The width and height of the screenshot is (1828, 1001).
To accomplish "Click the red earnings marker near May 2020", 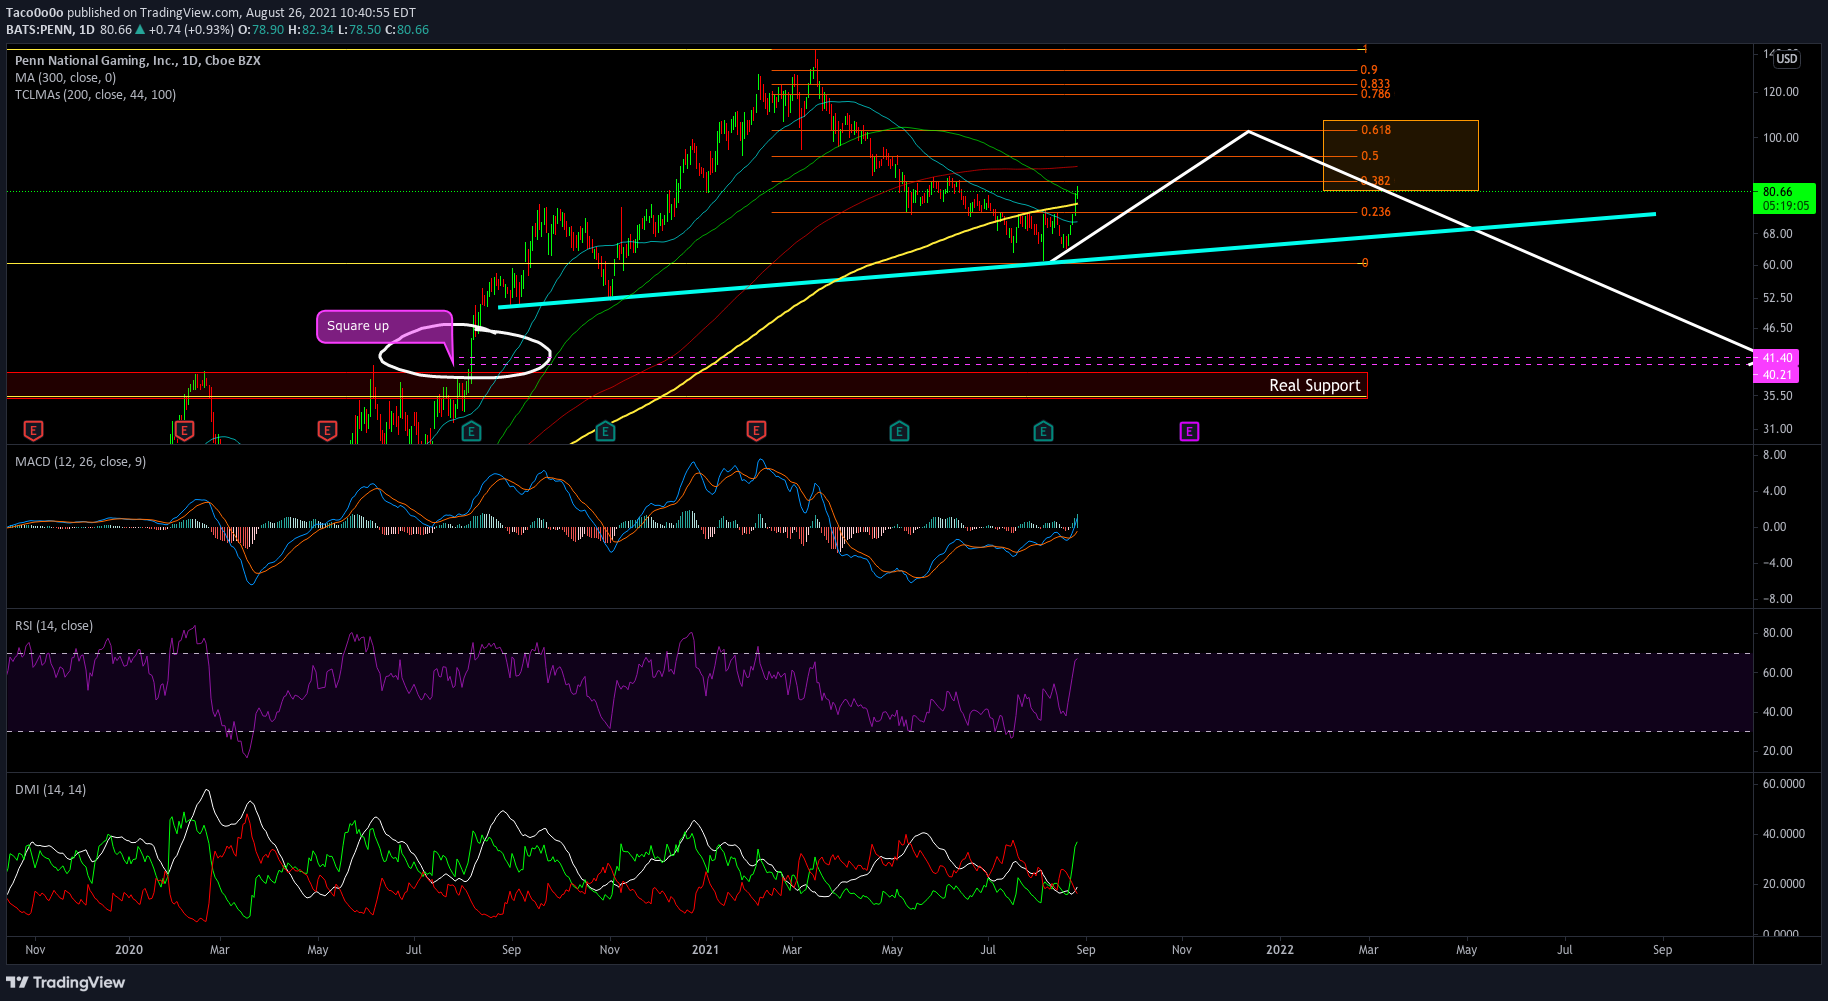I will coord(327,431).
